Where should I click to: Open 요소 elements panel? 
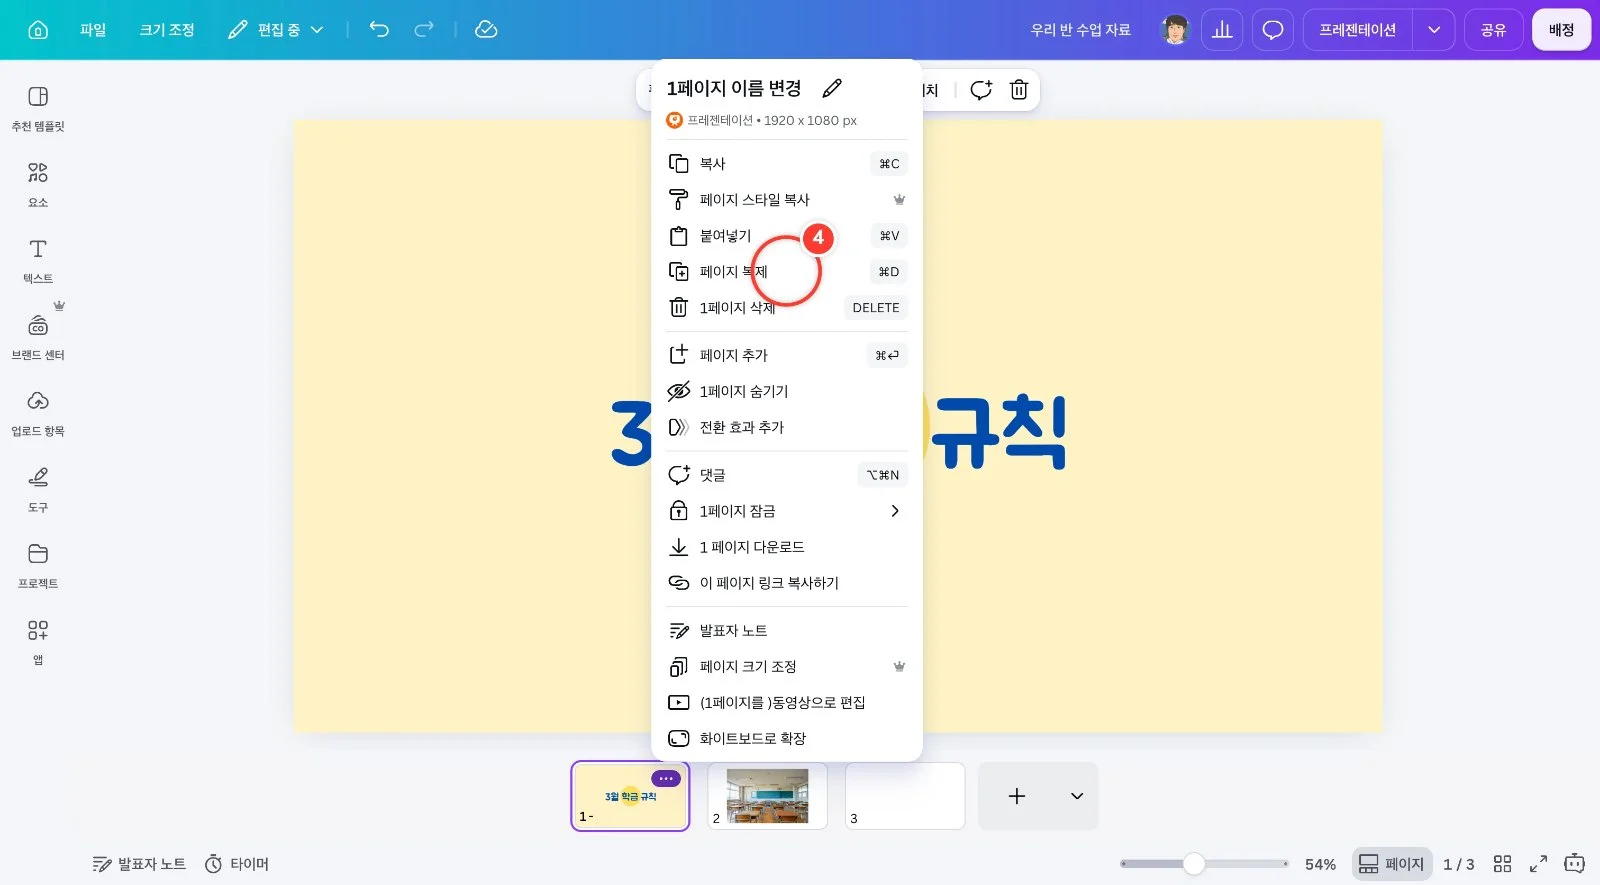[38, 185]
